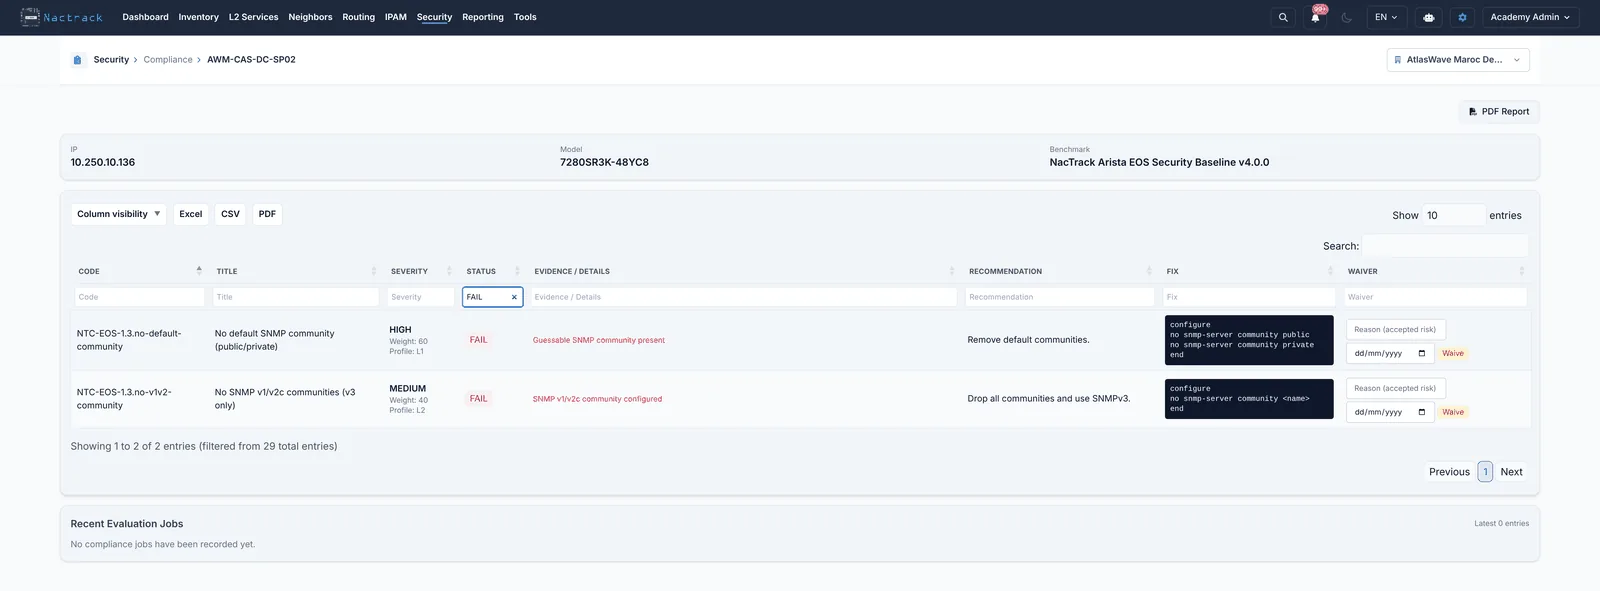
Task: Open the blue settings gear icon
Action: click(x=1462, y=17)
